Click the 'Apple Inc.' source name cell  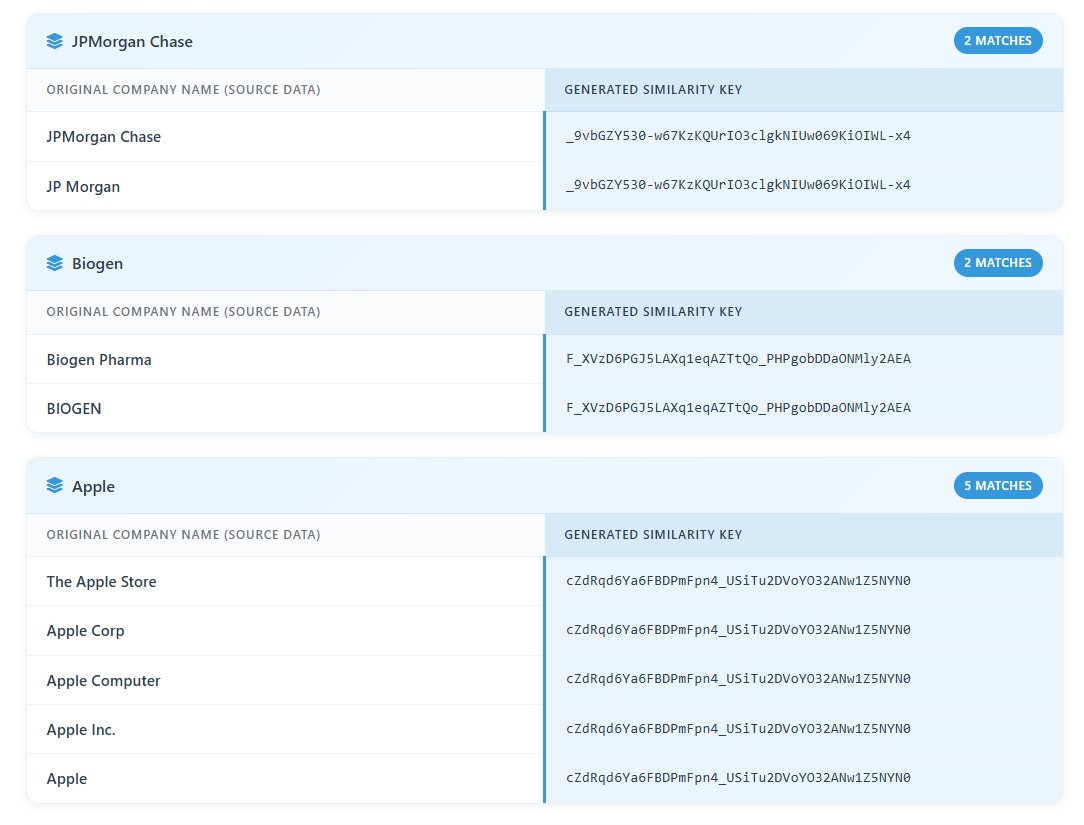click(286, 730)
